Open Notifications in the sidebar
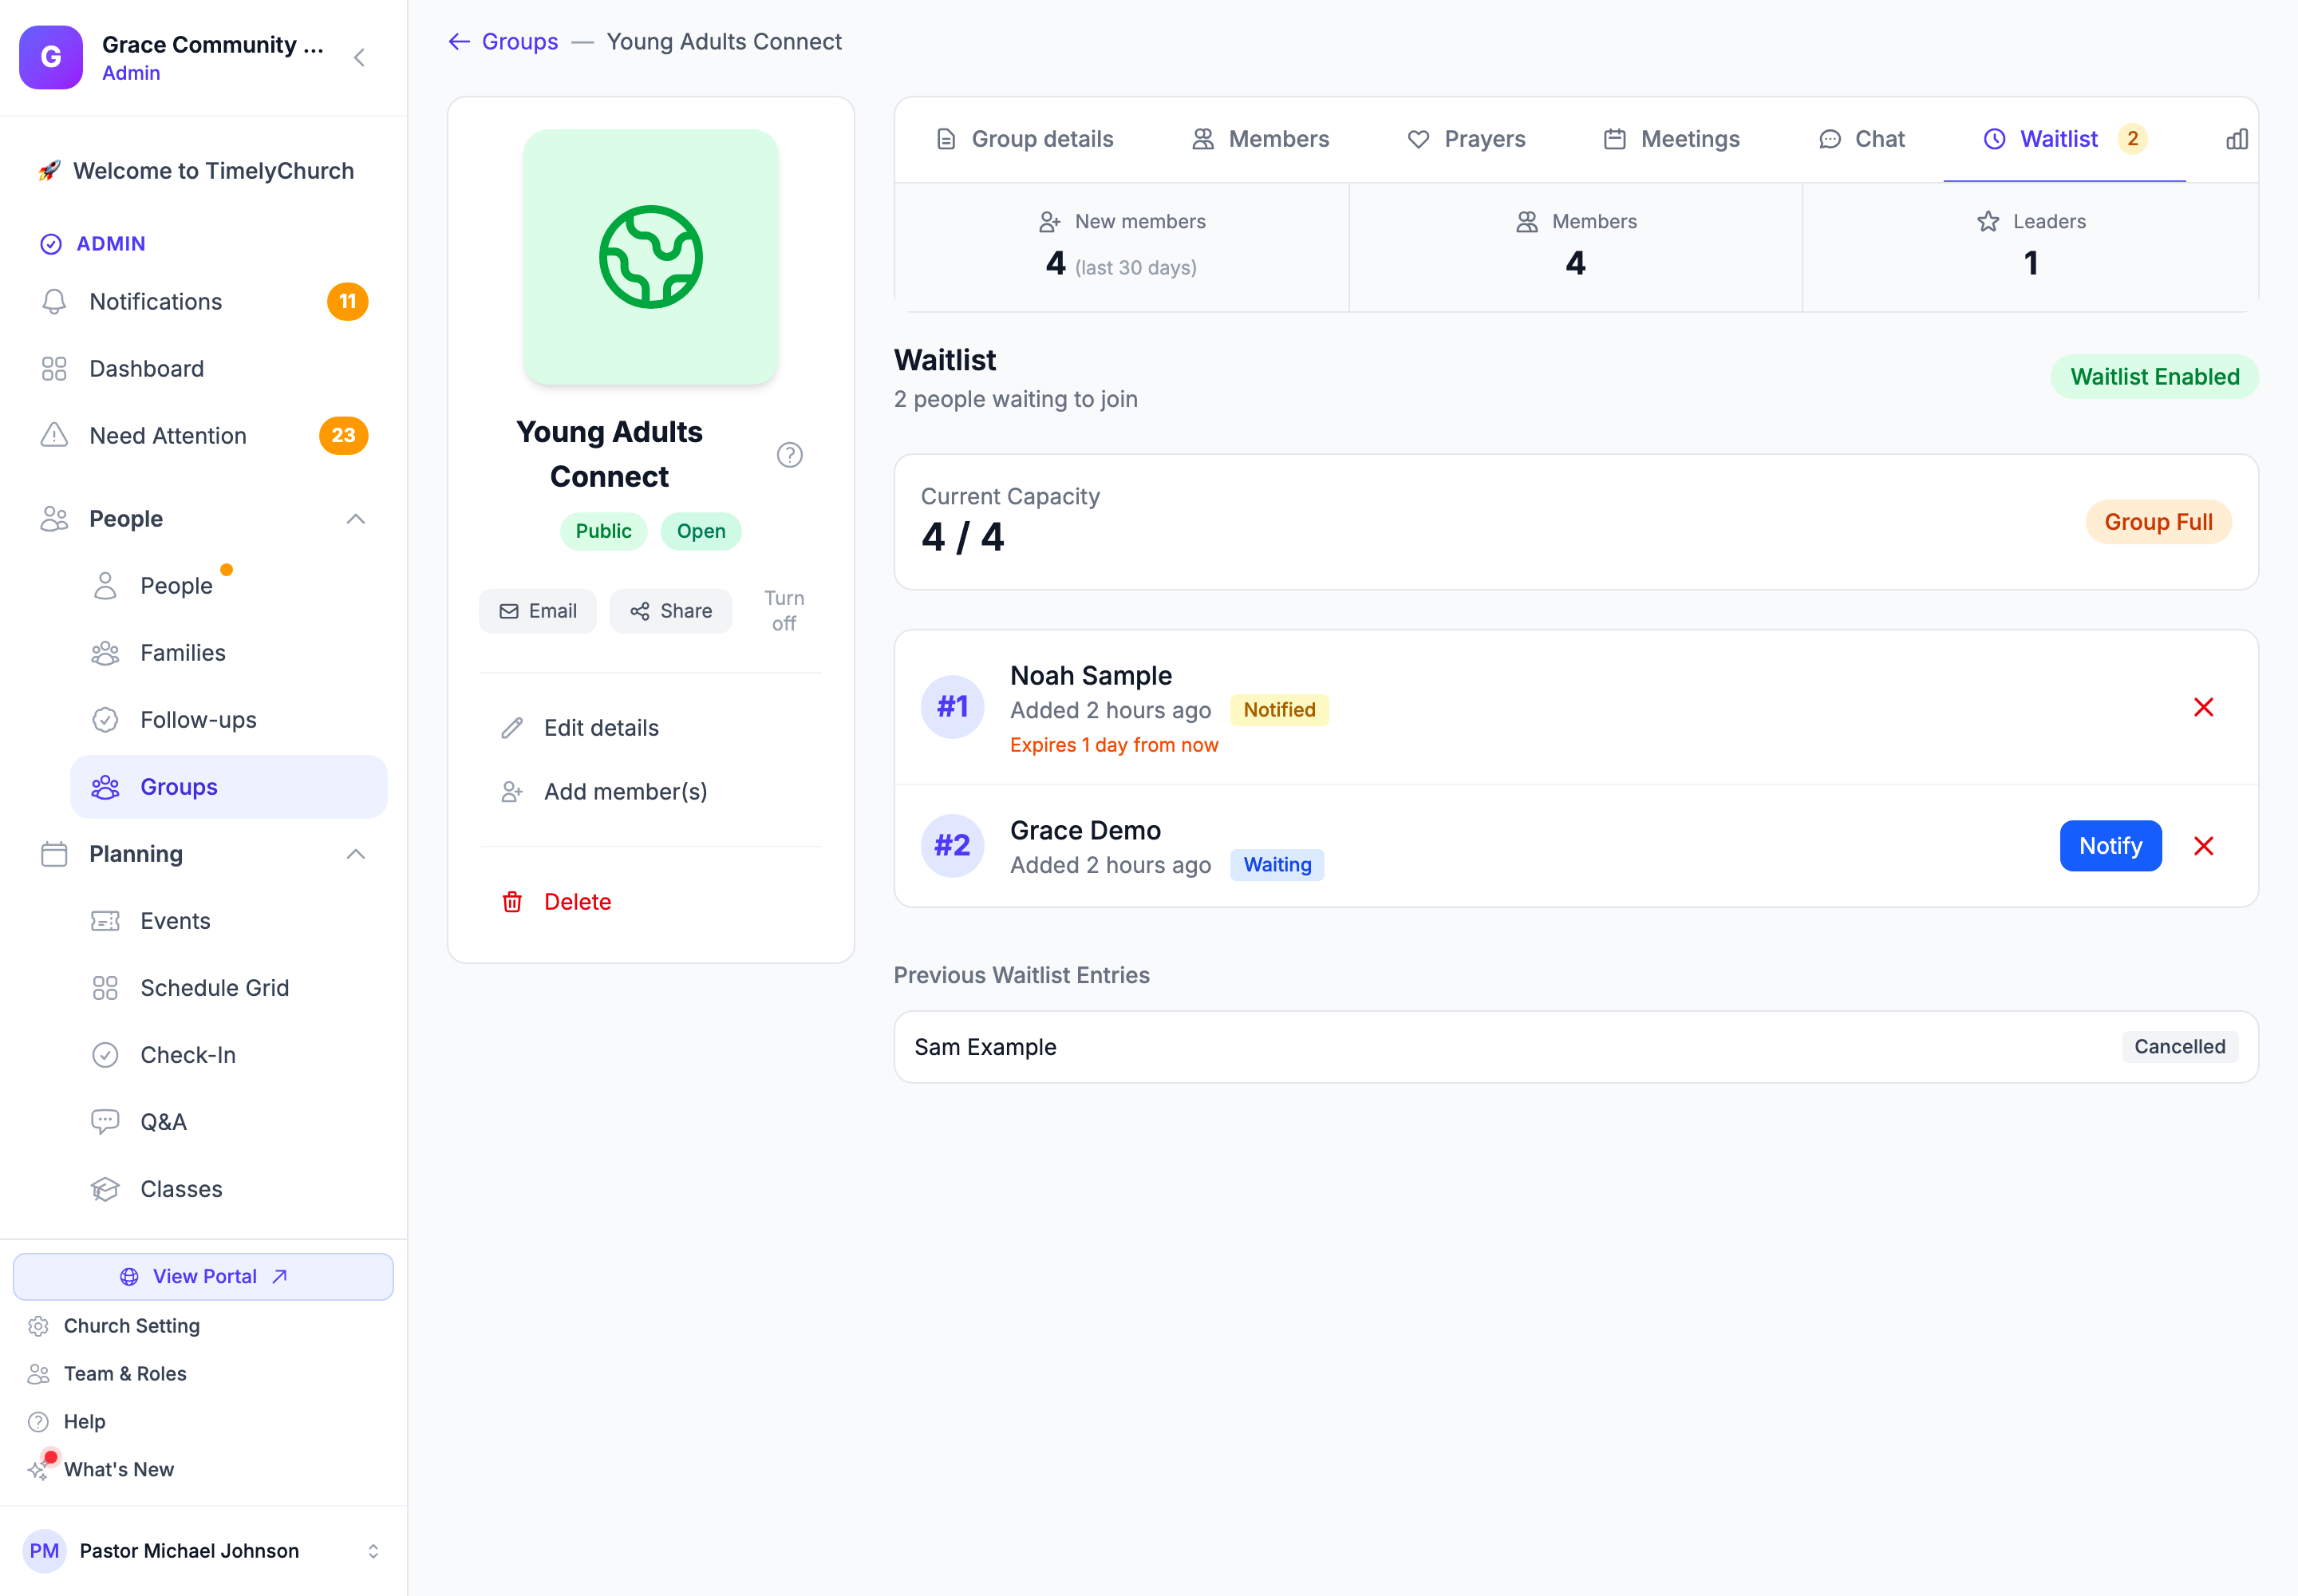The height and width of the screenshot is (1596, 2298). point(203,302)
